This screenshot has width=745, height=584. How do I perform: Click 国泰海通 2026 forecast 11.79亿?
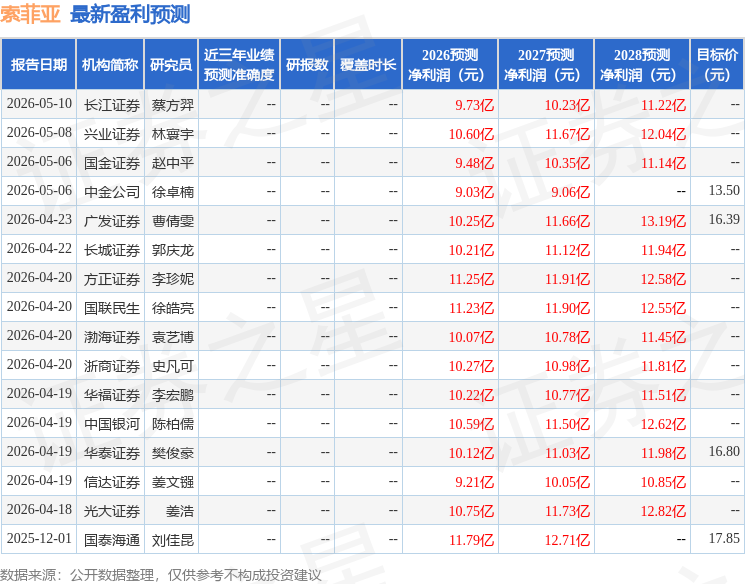click(471, 540)
